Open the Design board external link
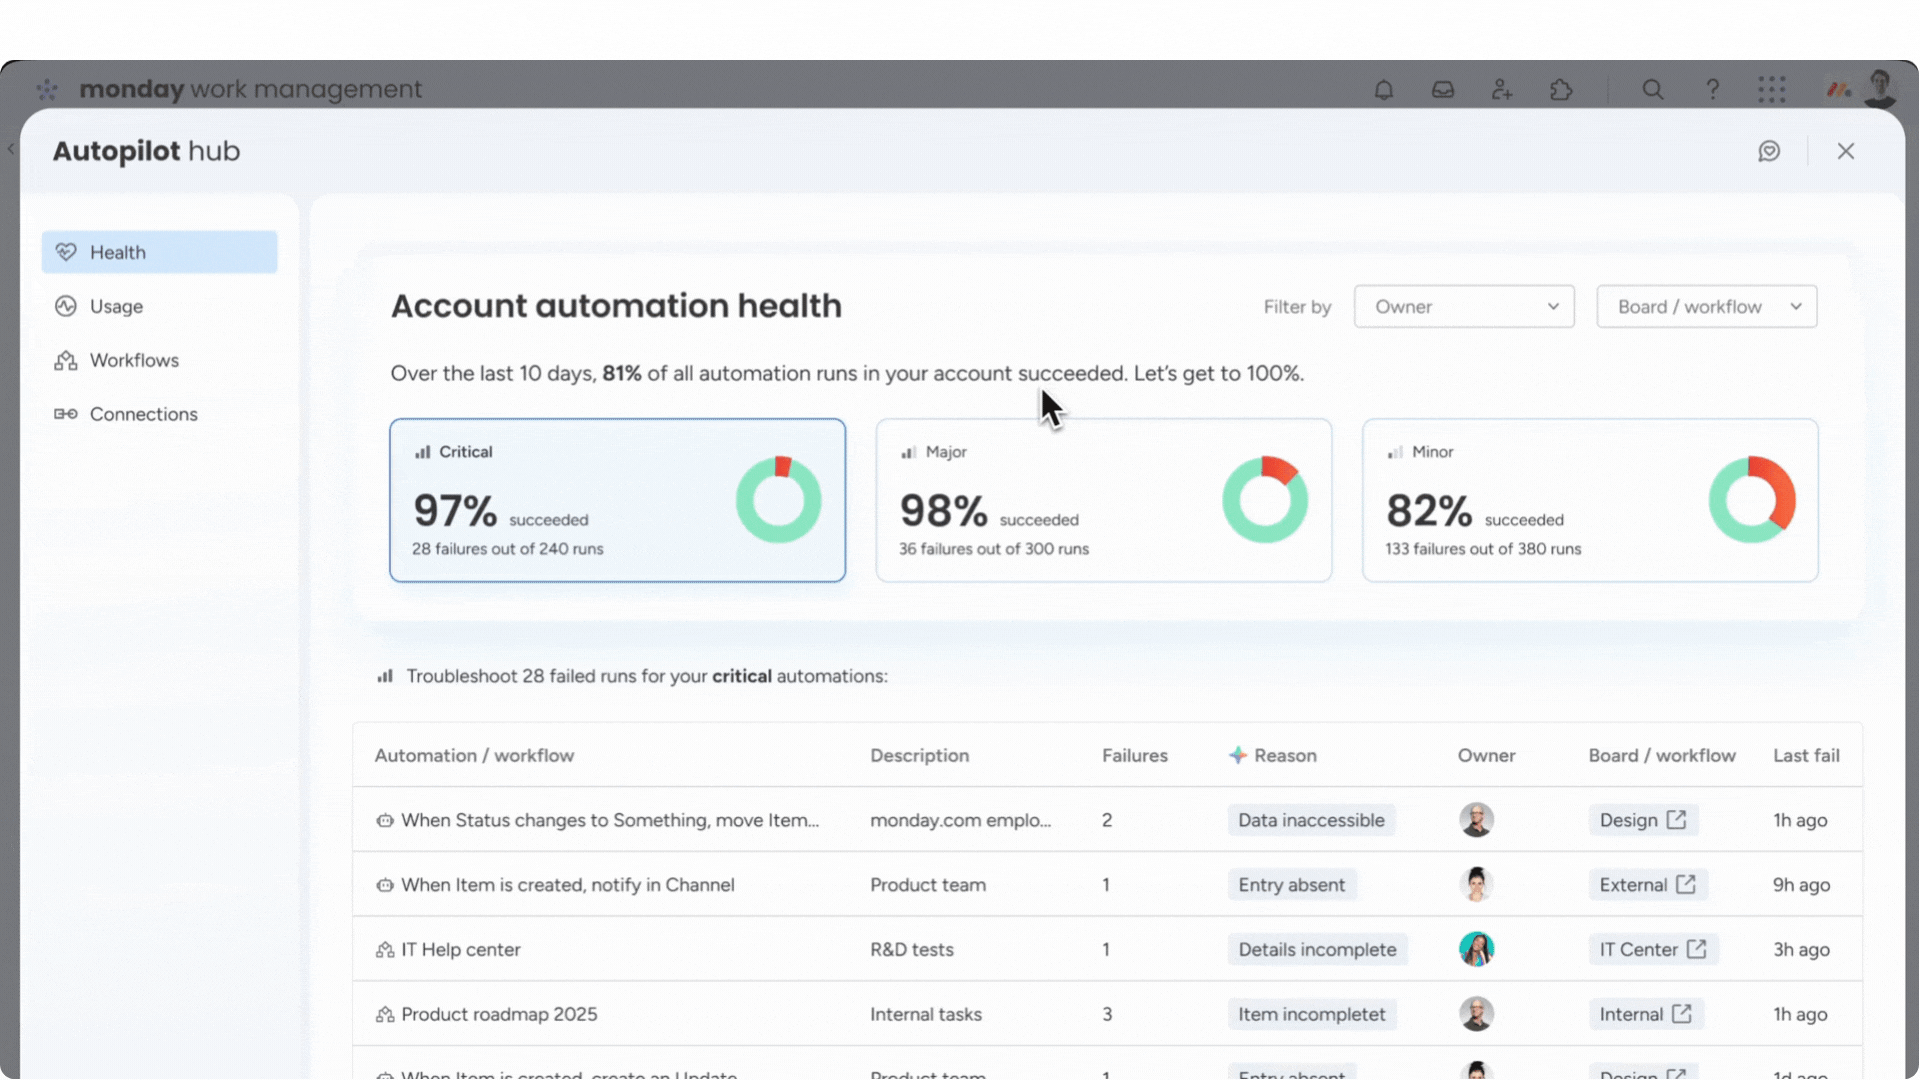This screenshot has width=1920, height=1080. 1643,819
